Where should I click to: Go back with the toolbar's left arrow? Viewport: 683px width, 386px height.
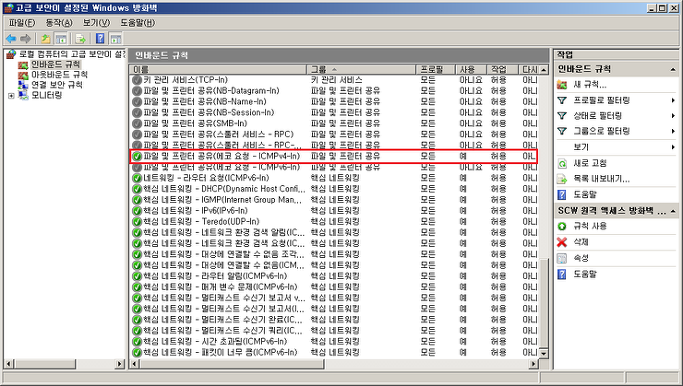tap(11, 39)
